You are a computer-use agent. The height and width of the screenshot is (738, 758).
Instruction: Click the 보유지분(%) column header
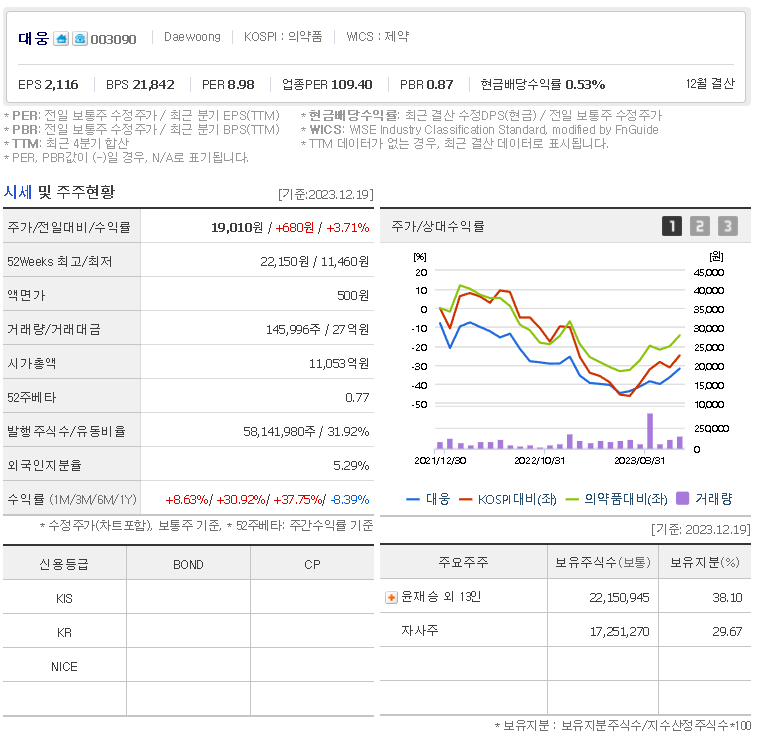point(705,562)
